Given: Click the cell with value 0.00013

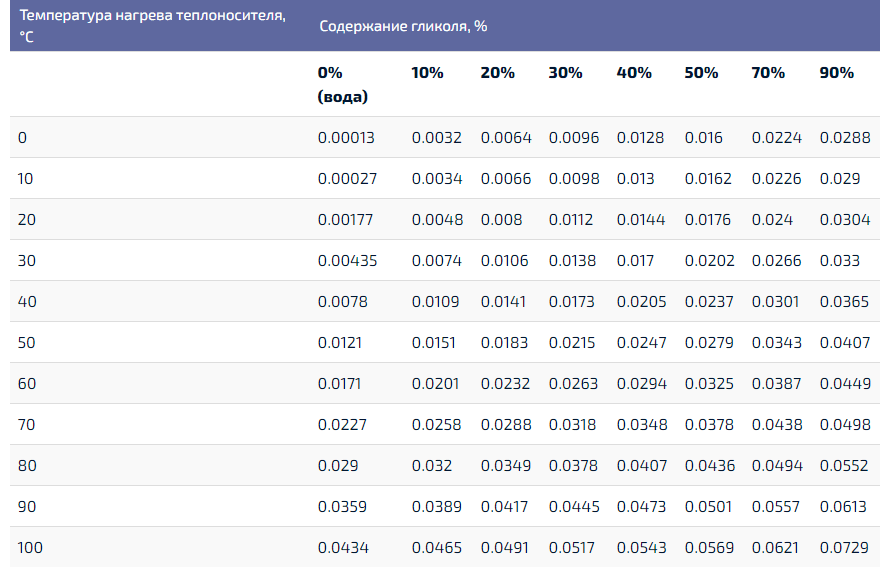Looking at the screenshot, I should click(346, 138).
